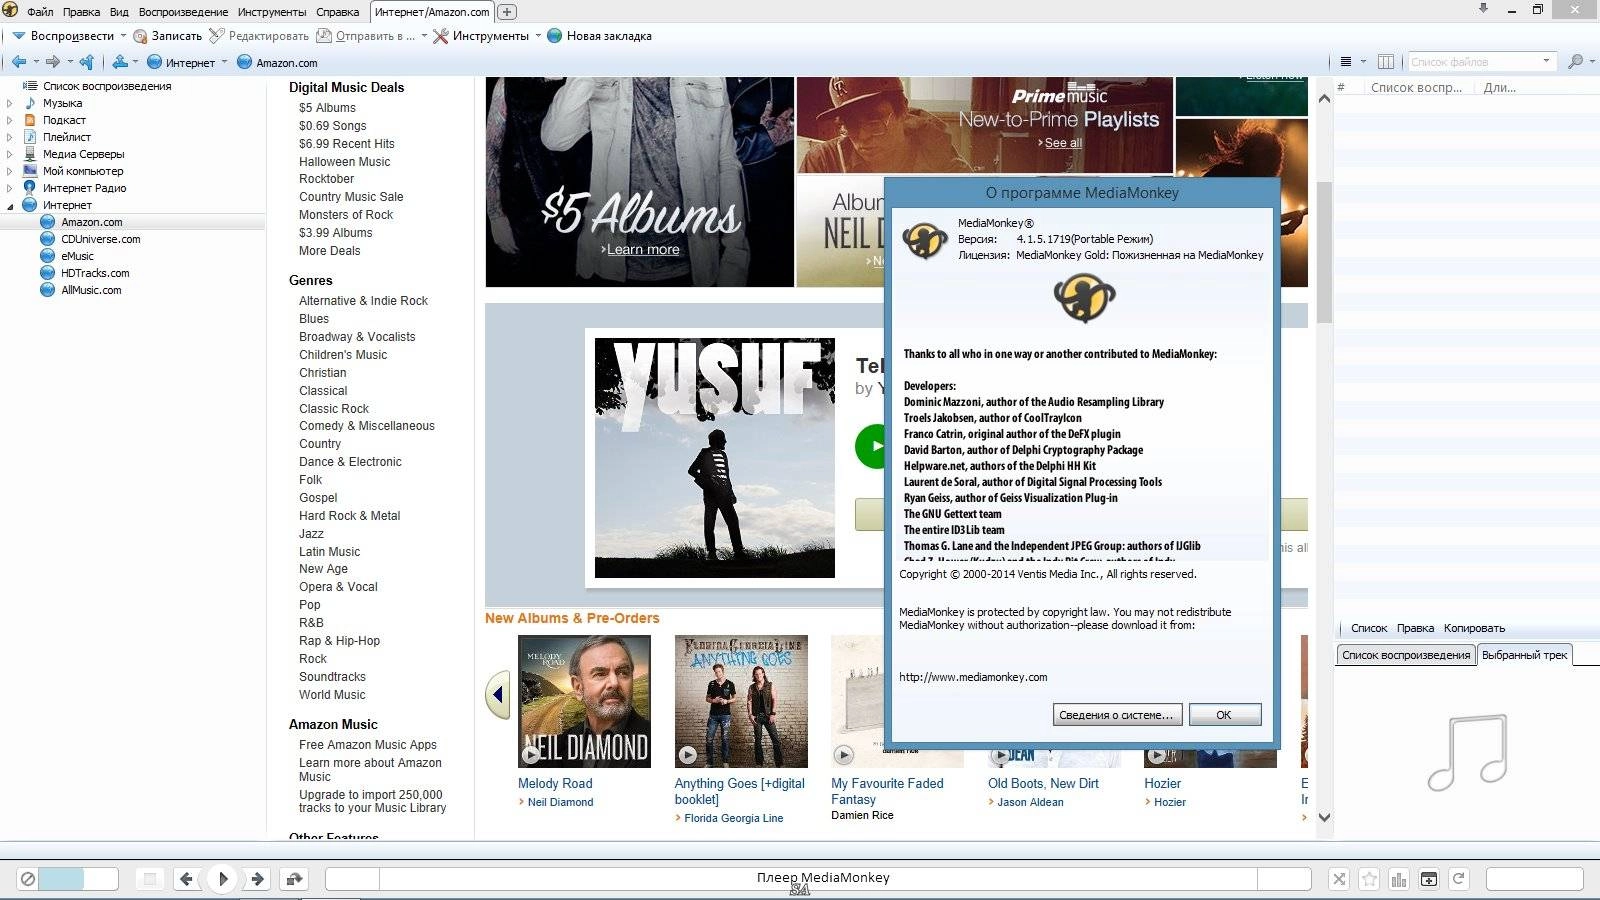
Task: Click OK in the About dialog
Action: 1224,715
